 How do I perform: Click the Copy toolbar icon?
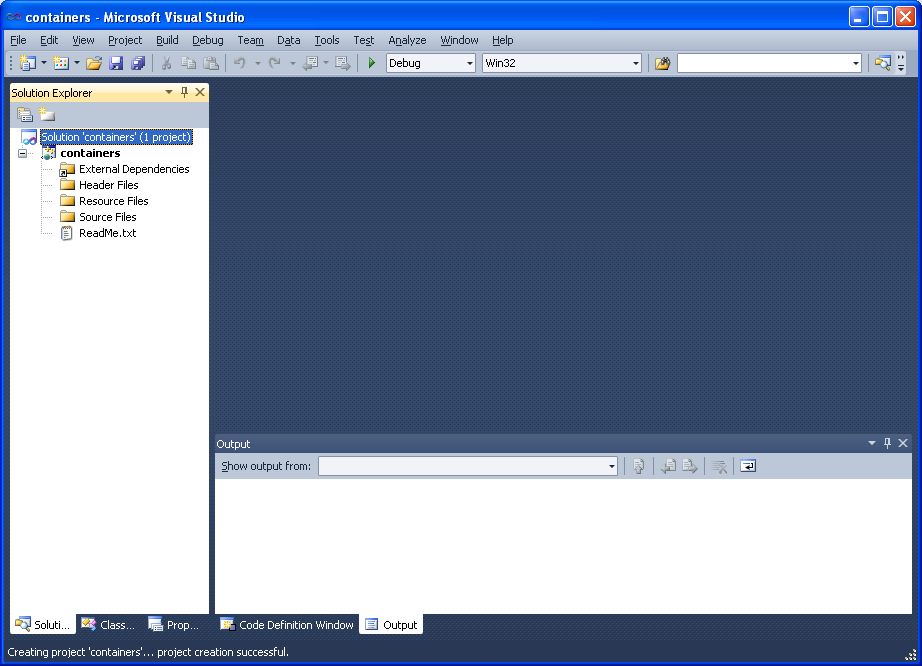pos(188,63)
